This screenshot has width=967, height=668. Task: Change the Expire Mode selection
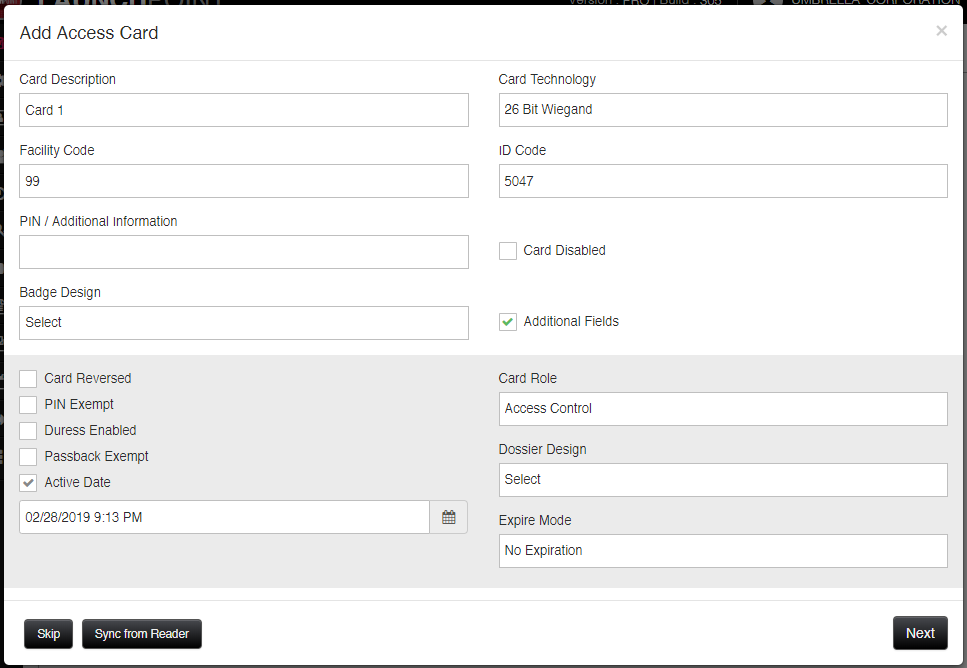(722, 551)
